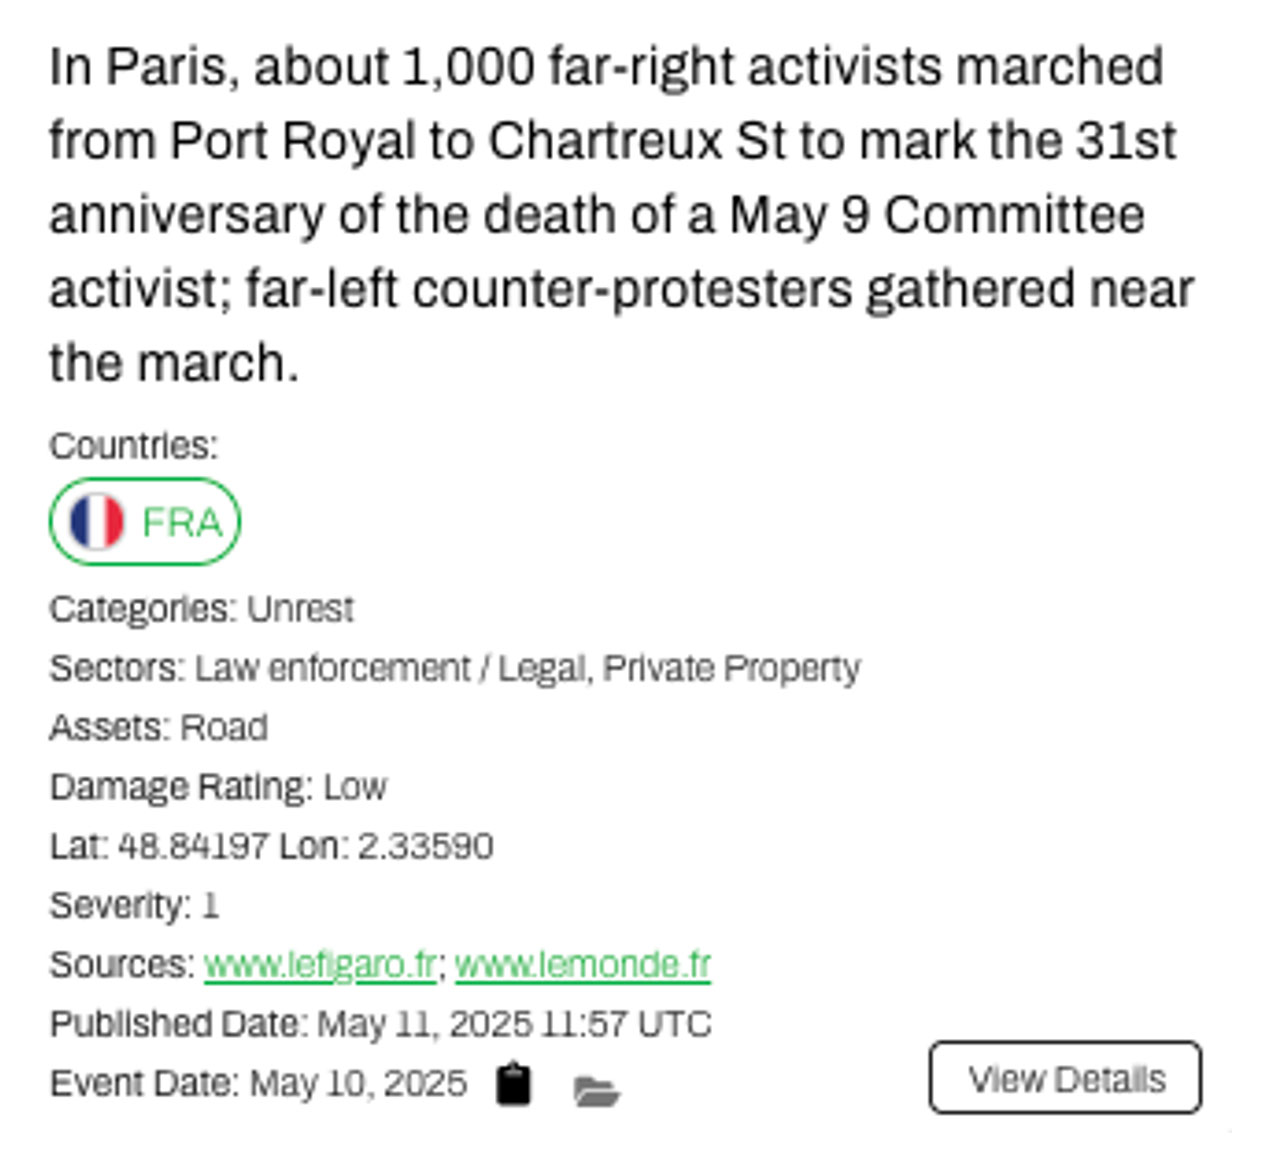Screen dimensions: 1278x1174
Task: Click the French flag icon
Action: (x=96, y=522)
